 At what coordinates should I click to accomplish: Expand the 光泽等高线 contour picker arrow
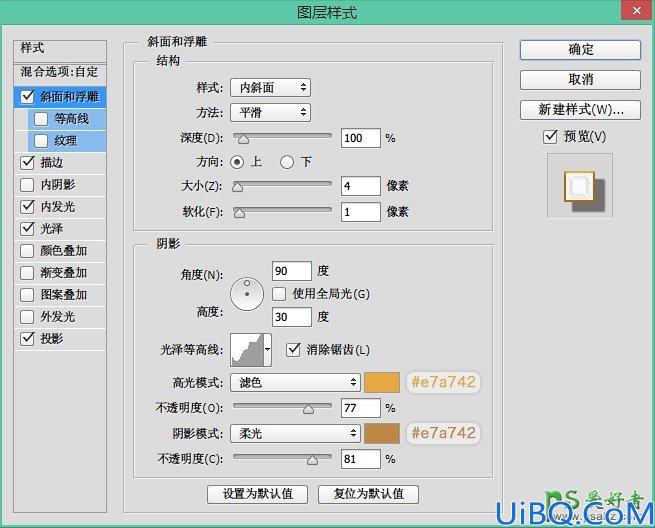tap(267, 350)
